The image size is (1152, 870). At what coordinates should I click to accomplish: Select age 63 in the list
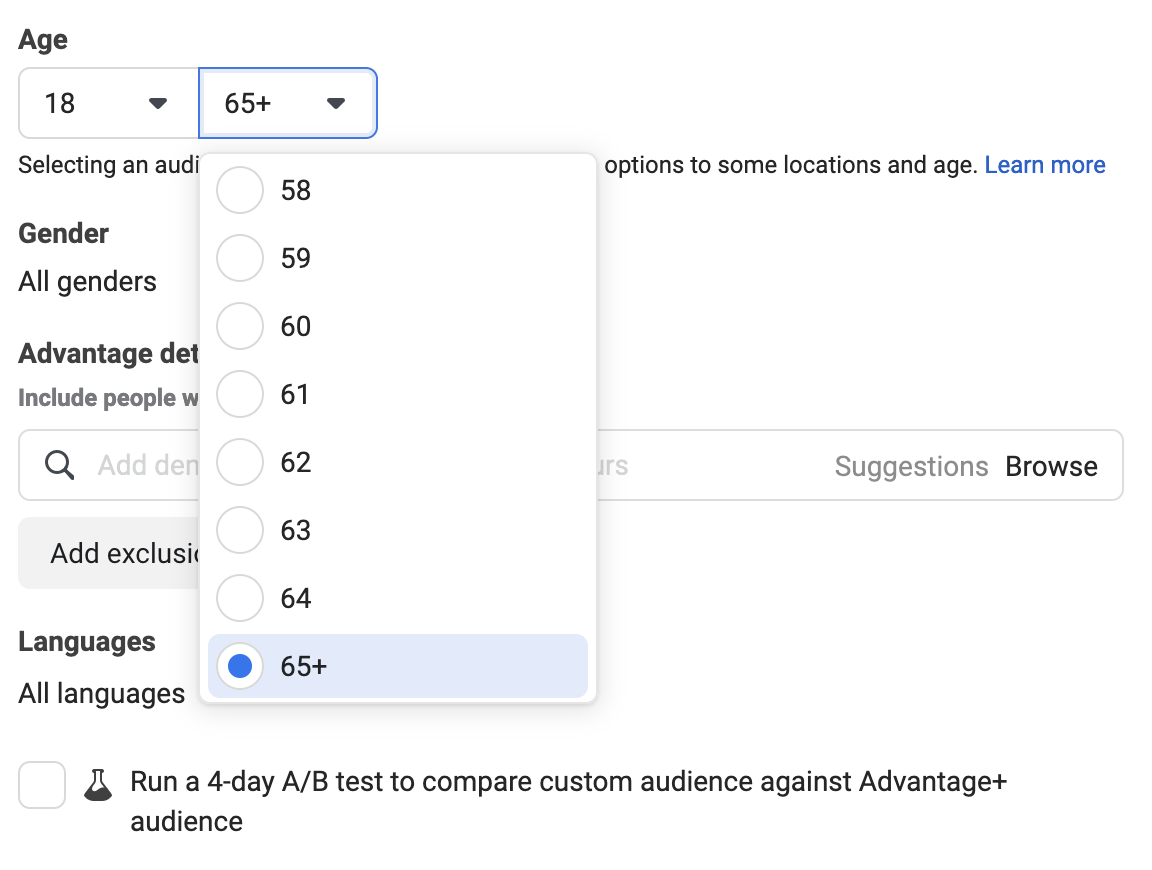pyautogui.click(x=239, y=530)
